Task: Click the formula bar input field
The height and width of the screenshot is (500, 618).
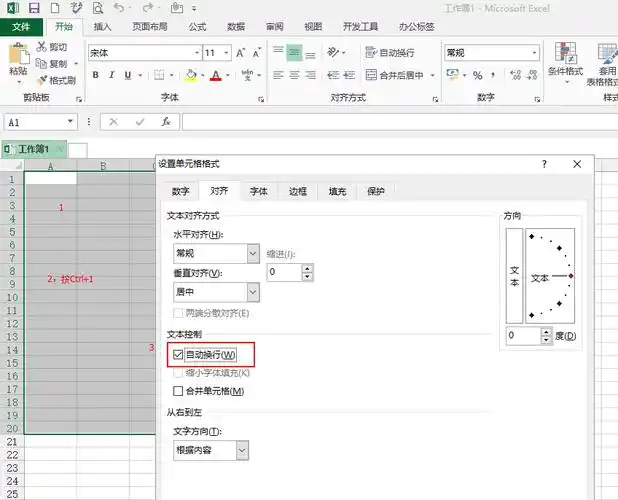Action: [x=400, y=122]
